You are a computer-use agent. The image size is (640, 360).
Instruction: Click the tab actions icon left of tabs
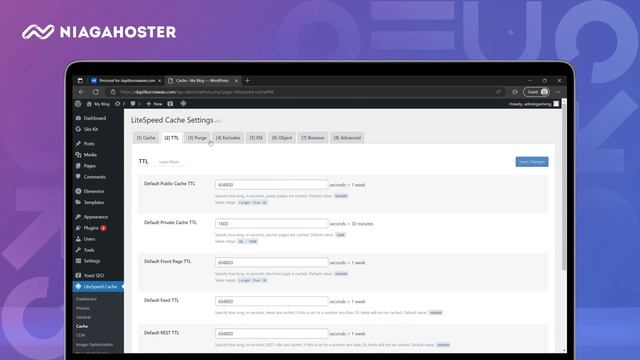click(x=80, y=80)
